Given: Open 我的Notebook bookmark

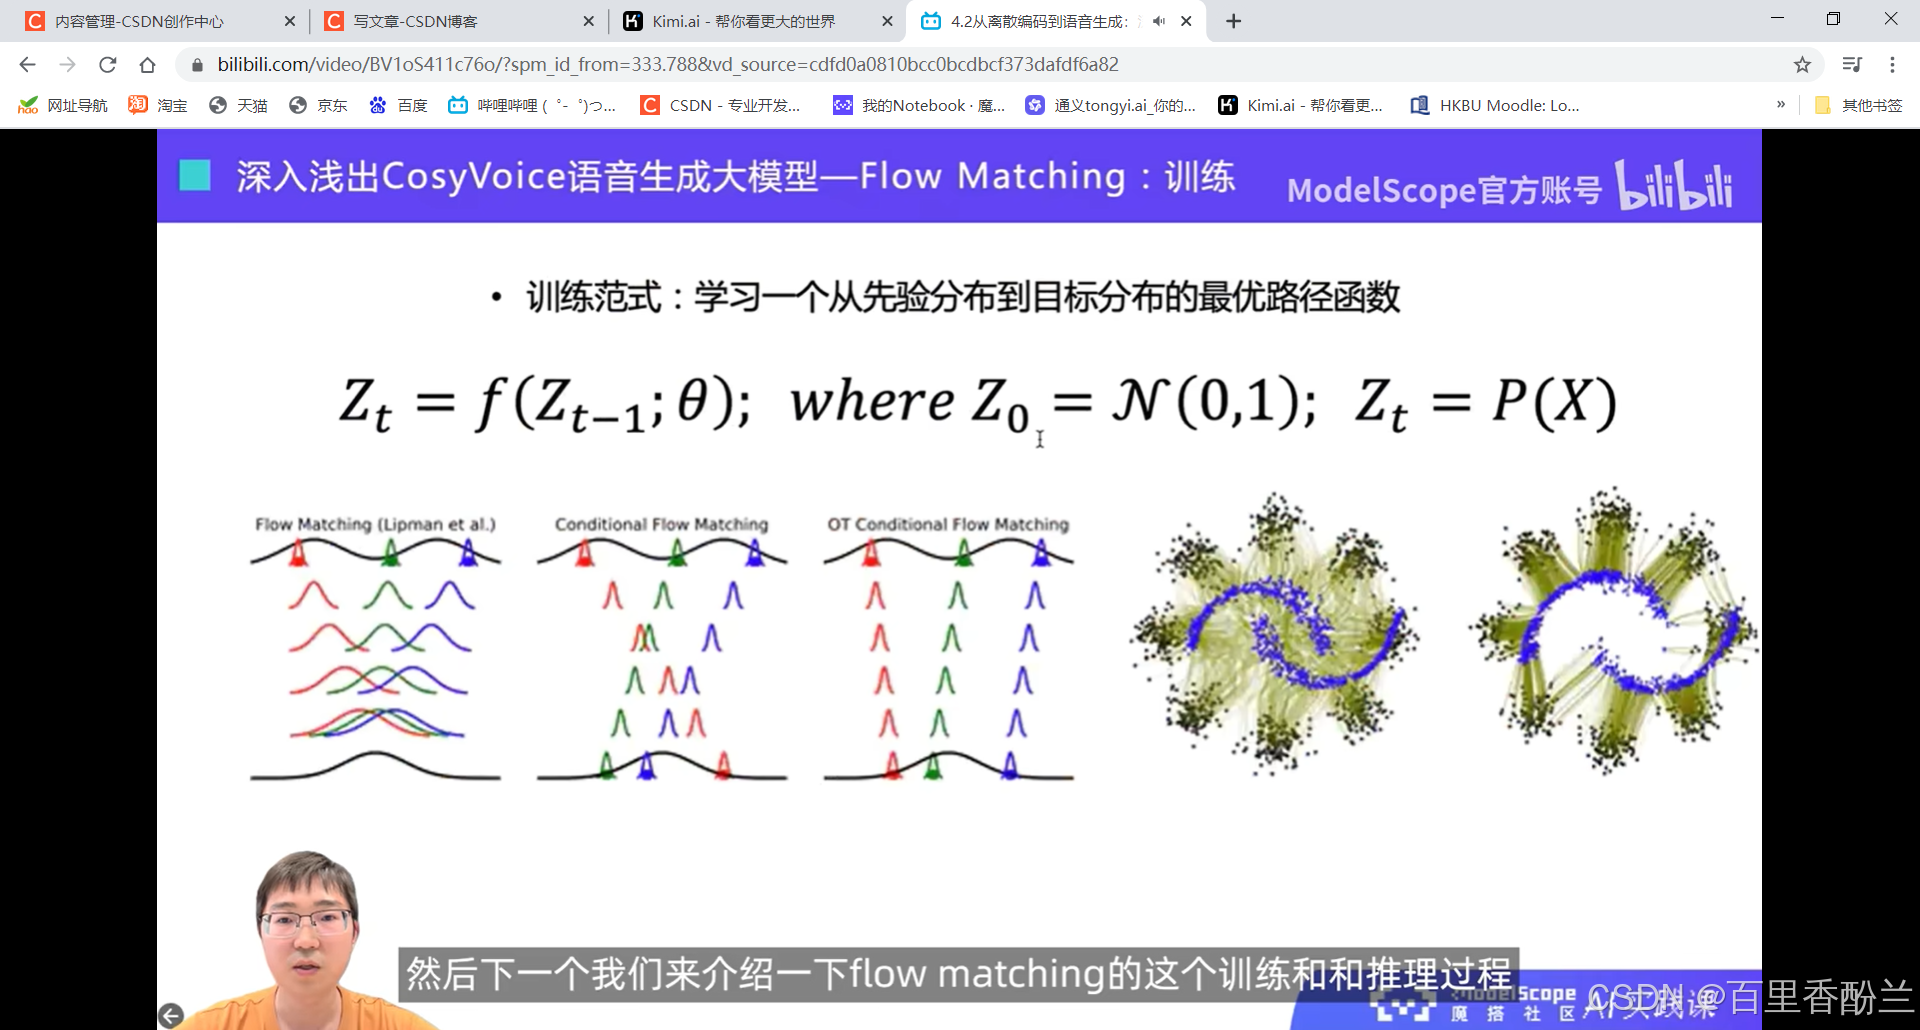Looking at the screenshot, I should [919, 105].
